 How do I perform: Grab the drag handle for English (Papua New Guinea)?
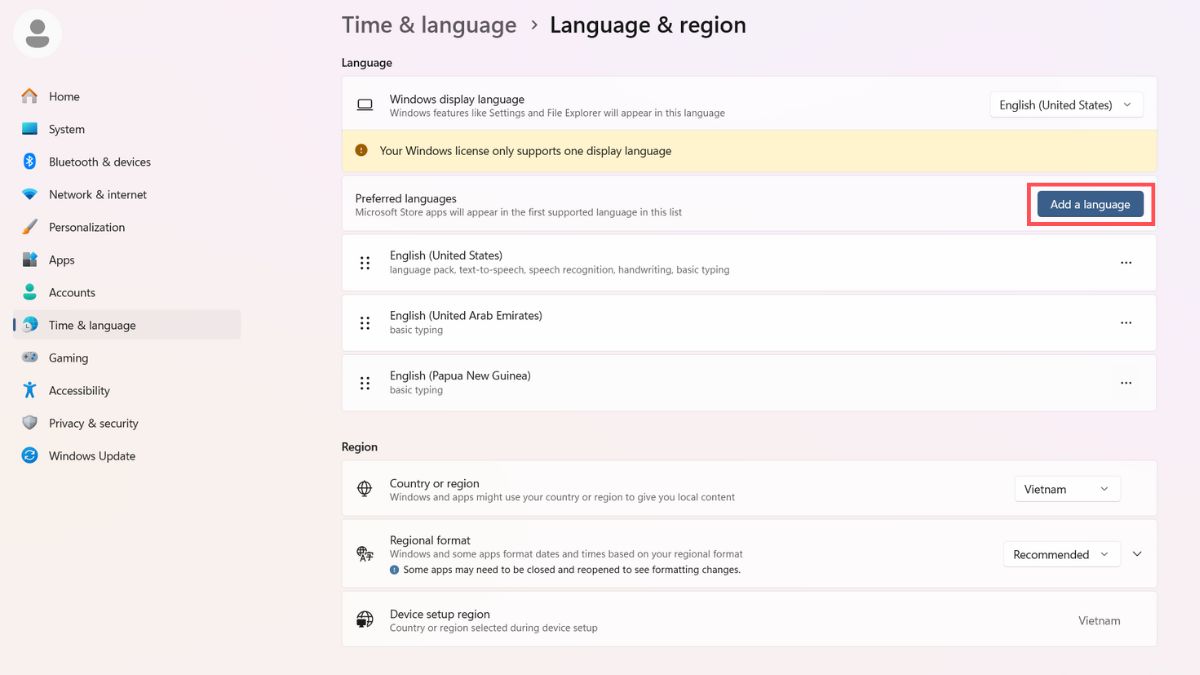click(365, 383)
